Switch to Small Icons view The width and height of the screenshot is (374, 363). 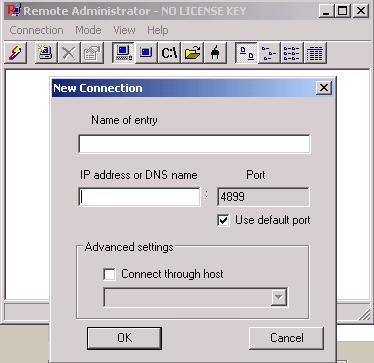[x=269, y=53]
